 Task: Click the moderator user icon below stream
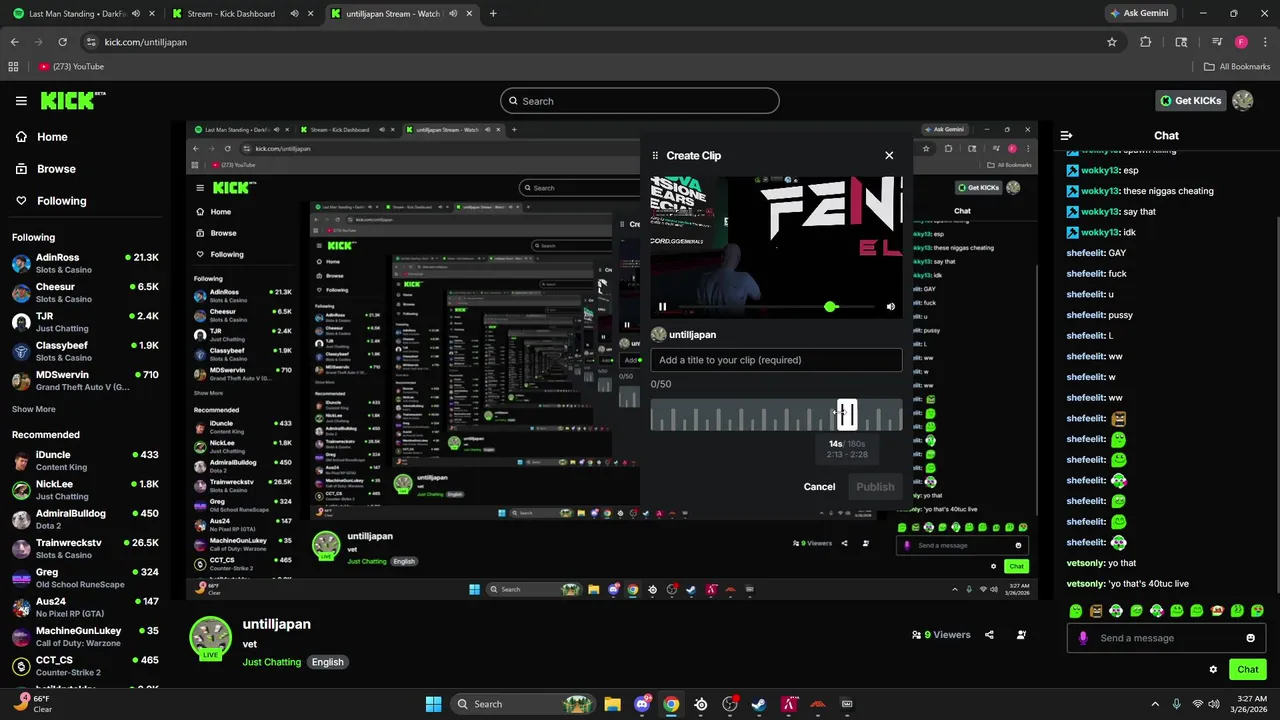[1021, 635]
